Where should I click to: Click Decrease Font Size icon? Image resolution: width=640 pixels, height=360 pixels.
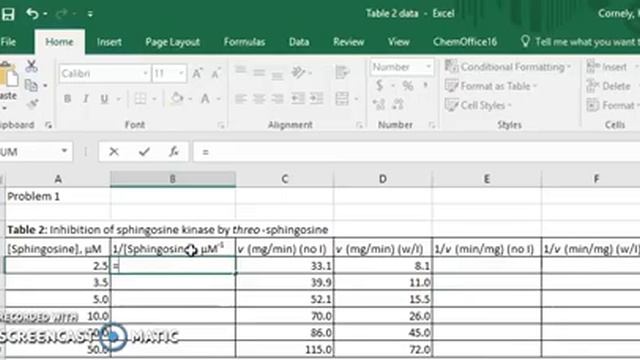tap(216, 73)
